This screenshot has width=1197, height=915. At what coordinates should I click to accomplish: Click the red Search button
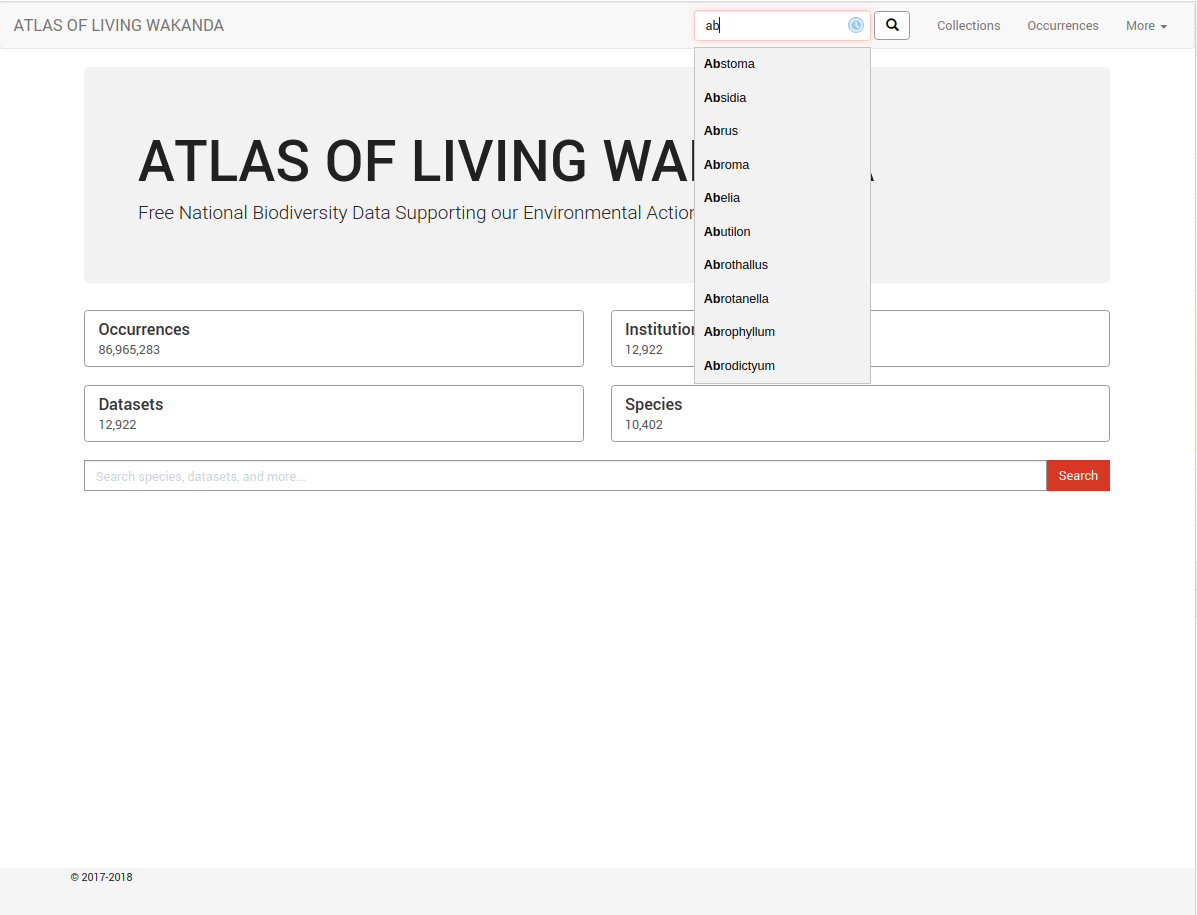point(1077,475)
